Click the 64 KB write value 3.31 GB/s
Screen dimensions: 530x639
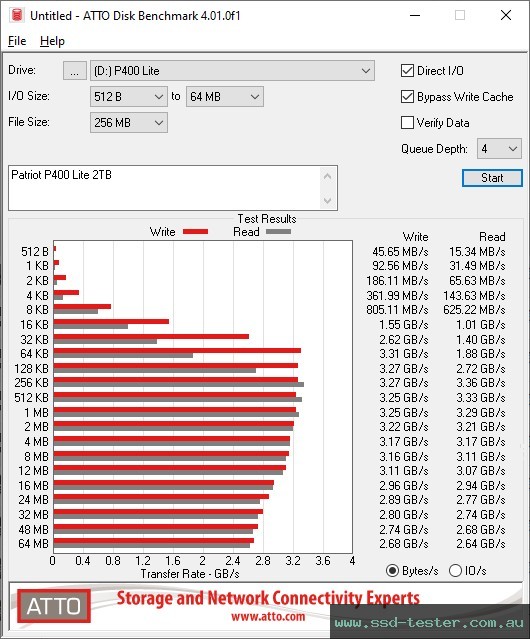tap(404, 354)
